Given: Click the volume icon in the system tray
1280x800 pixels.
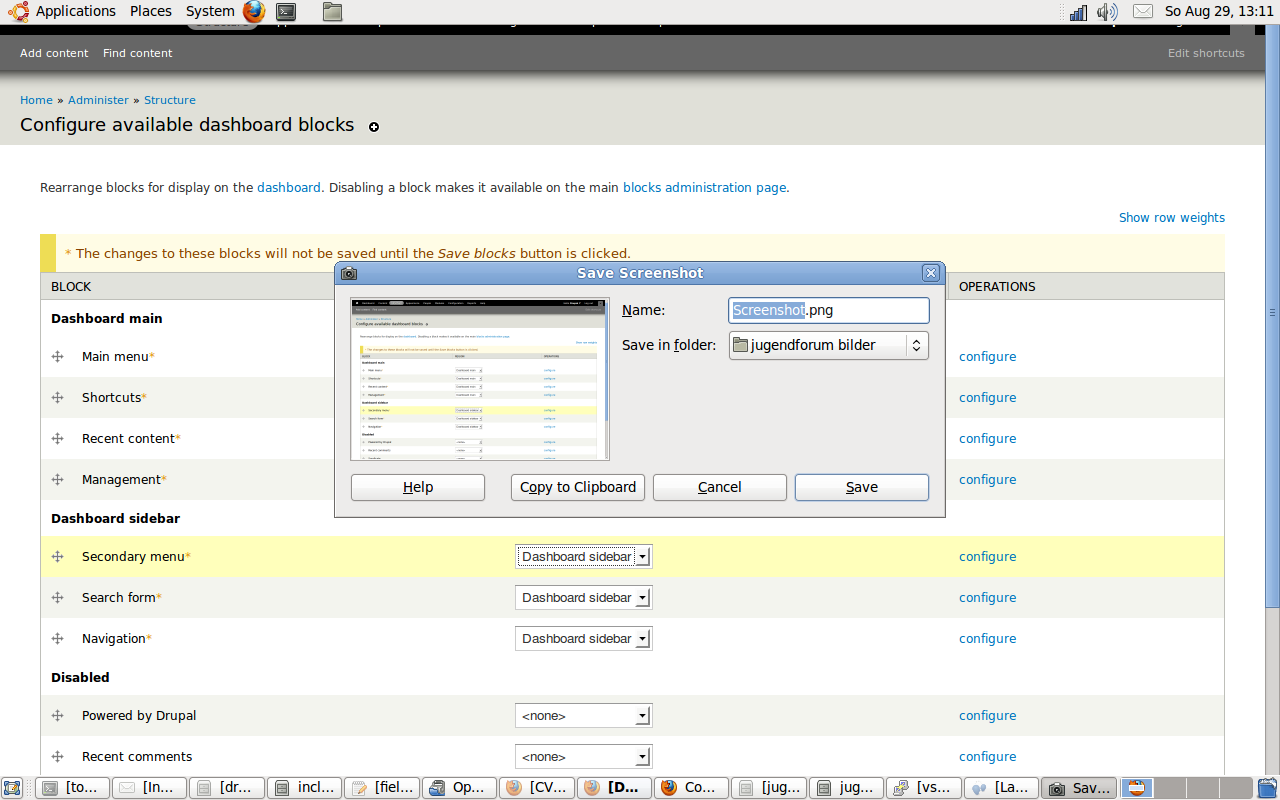Looking at the screenshot, I should 1107,11.
